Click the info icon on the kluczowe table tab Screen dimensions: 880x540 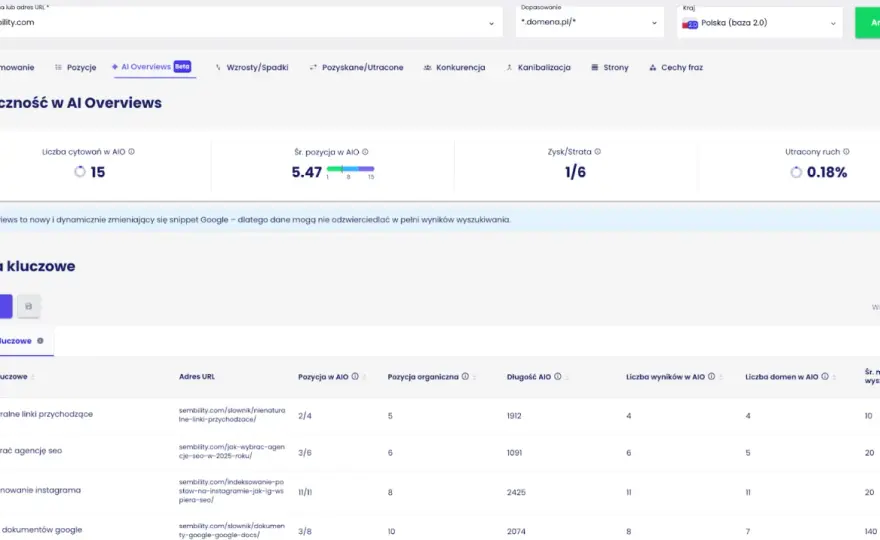40,341
